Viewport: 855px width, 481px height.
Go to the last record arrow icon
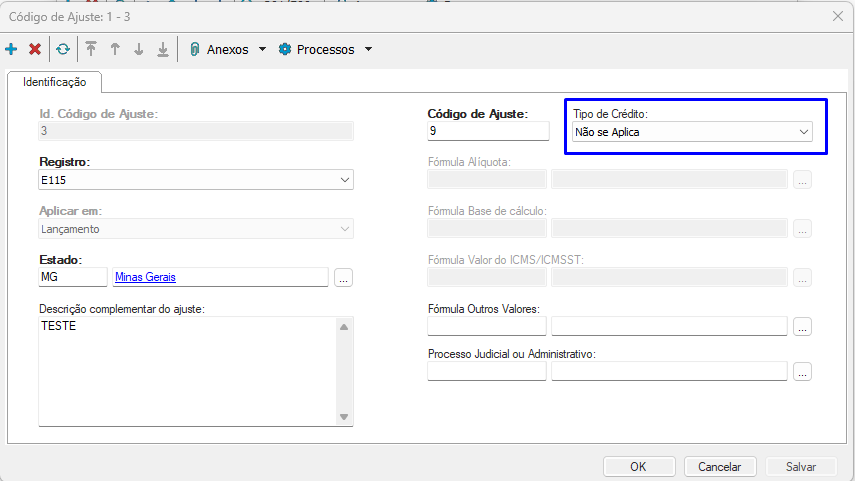coord(163,49)
